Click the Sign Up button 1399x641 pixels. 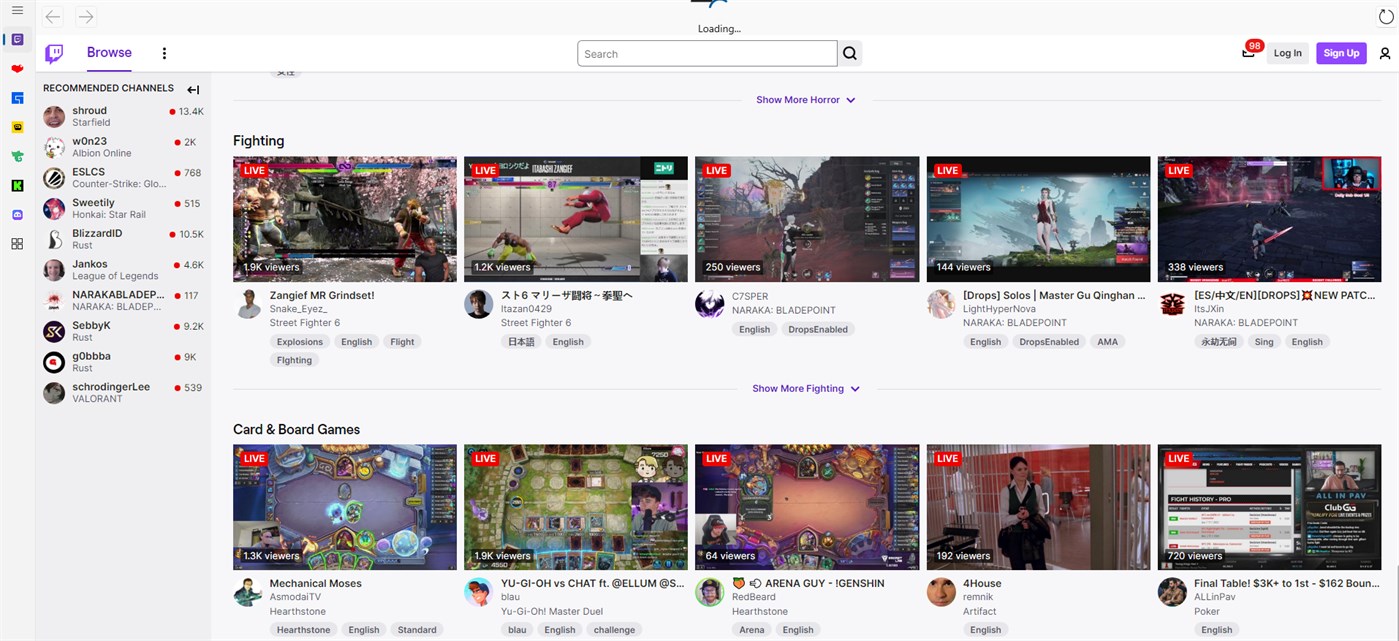point(1341,52)
